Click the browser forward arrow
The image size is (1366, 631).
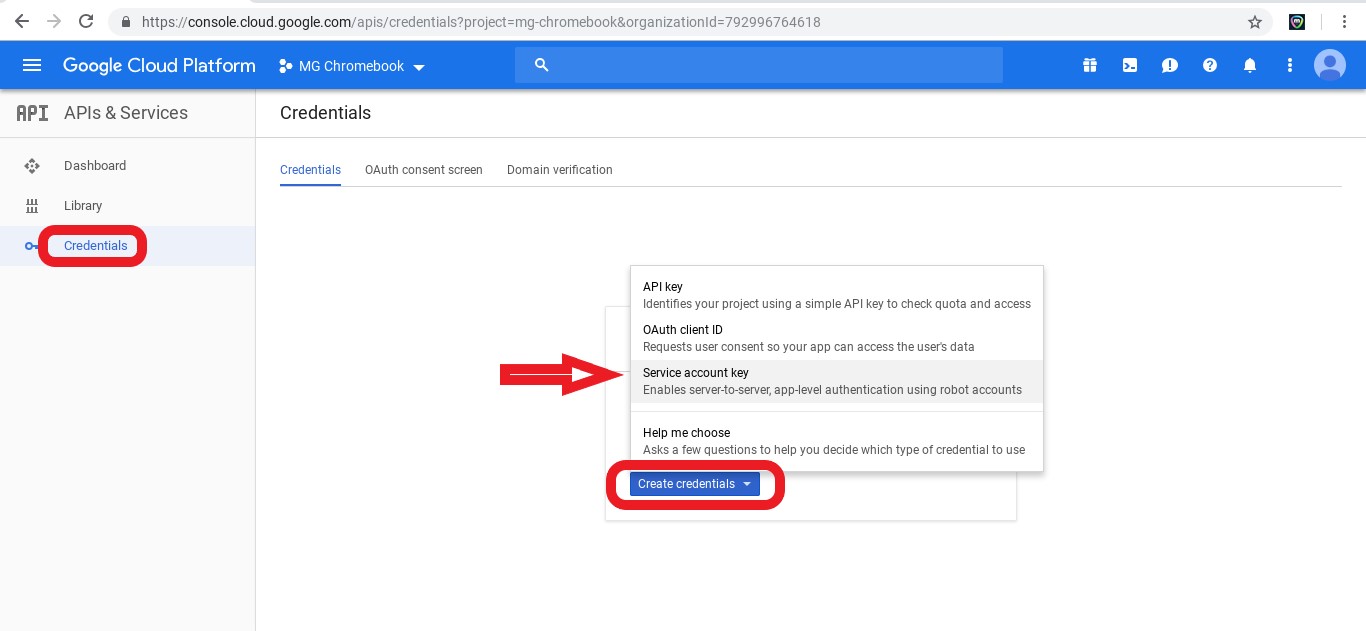pos(53,21)
